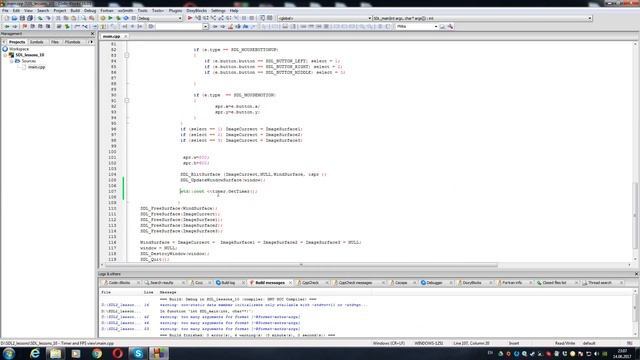Click the Undo toolbar icon
Image resolution: width=640 pixels, height=360 pixels.
pos(40,18)
